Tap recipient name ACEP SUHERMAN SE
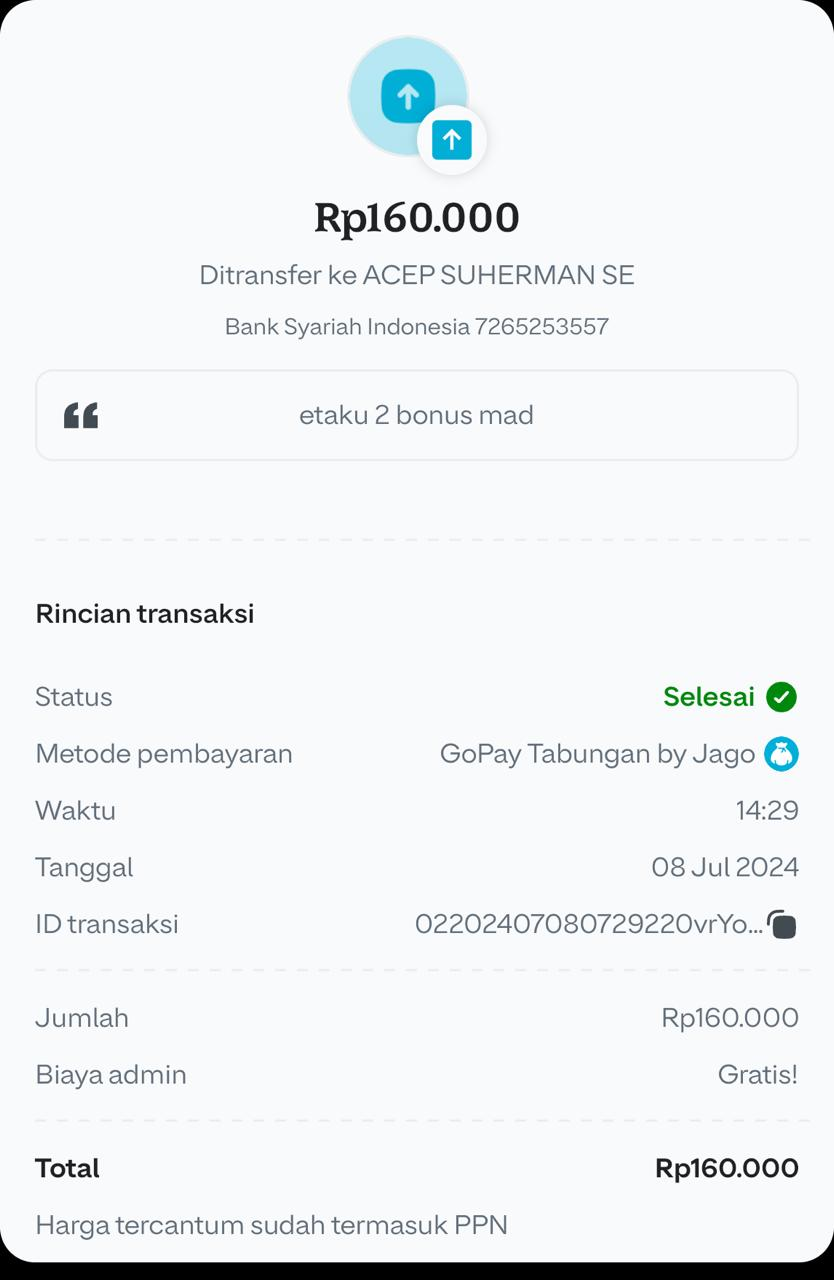The width and height of the screenshot is (834, 1280). click(498, 275)
